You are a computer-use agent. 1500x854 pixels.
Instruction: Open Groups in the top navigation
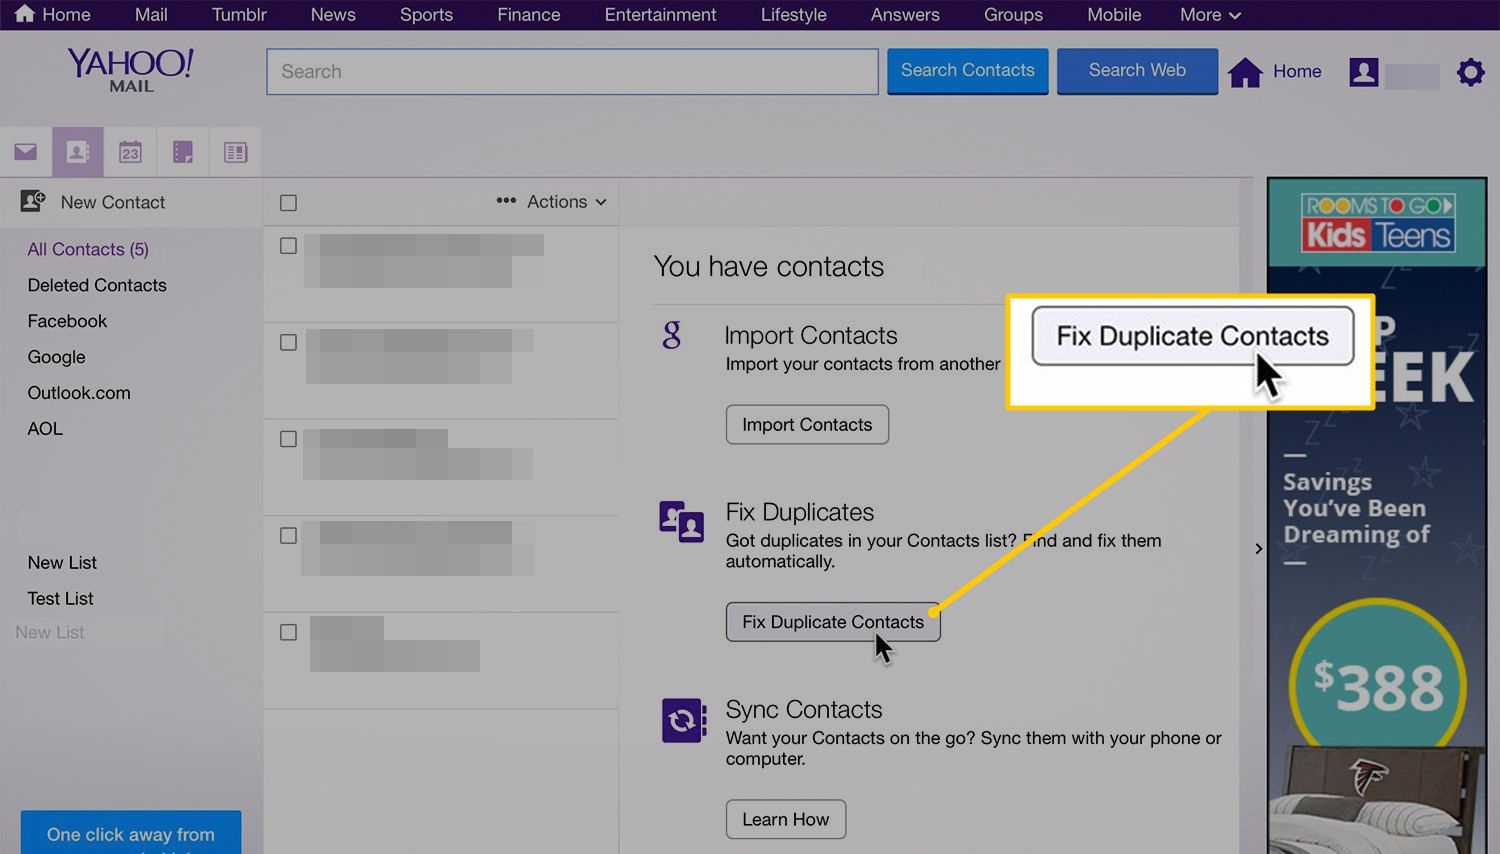[1013, 15]
